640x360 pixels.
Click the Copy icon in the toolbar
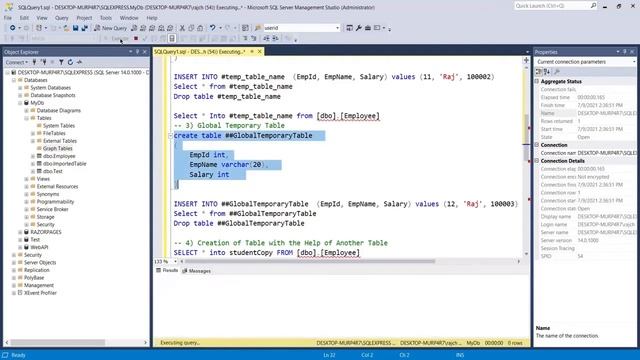(x=191, y=28)
